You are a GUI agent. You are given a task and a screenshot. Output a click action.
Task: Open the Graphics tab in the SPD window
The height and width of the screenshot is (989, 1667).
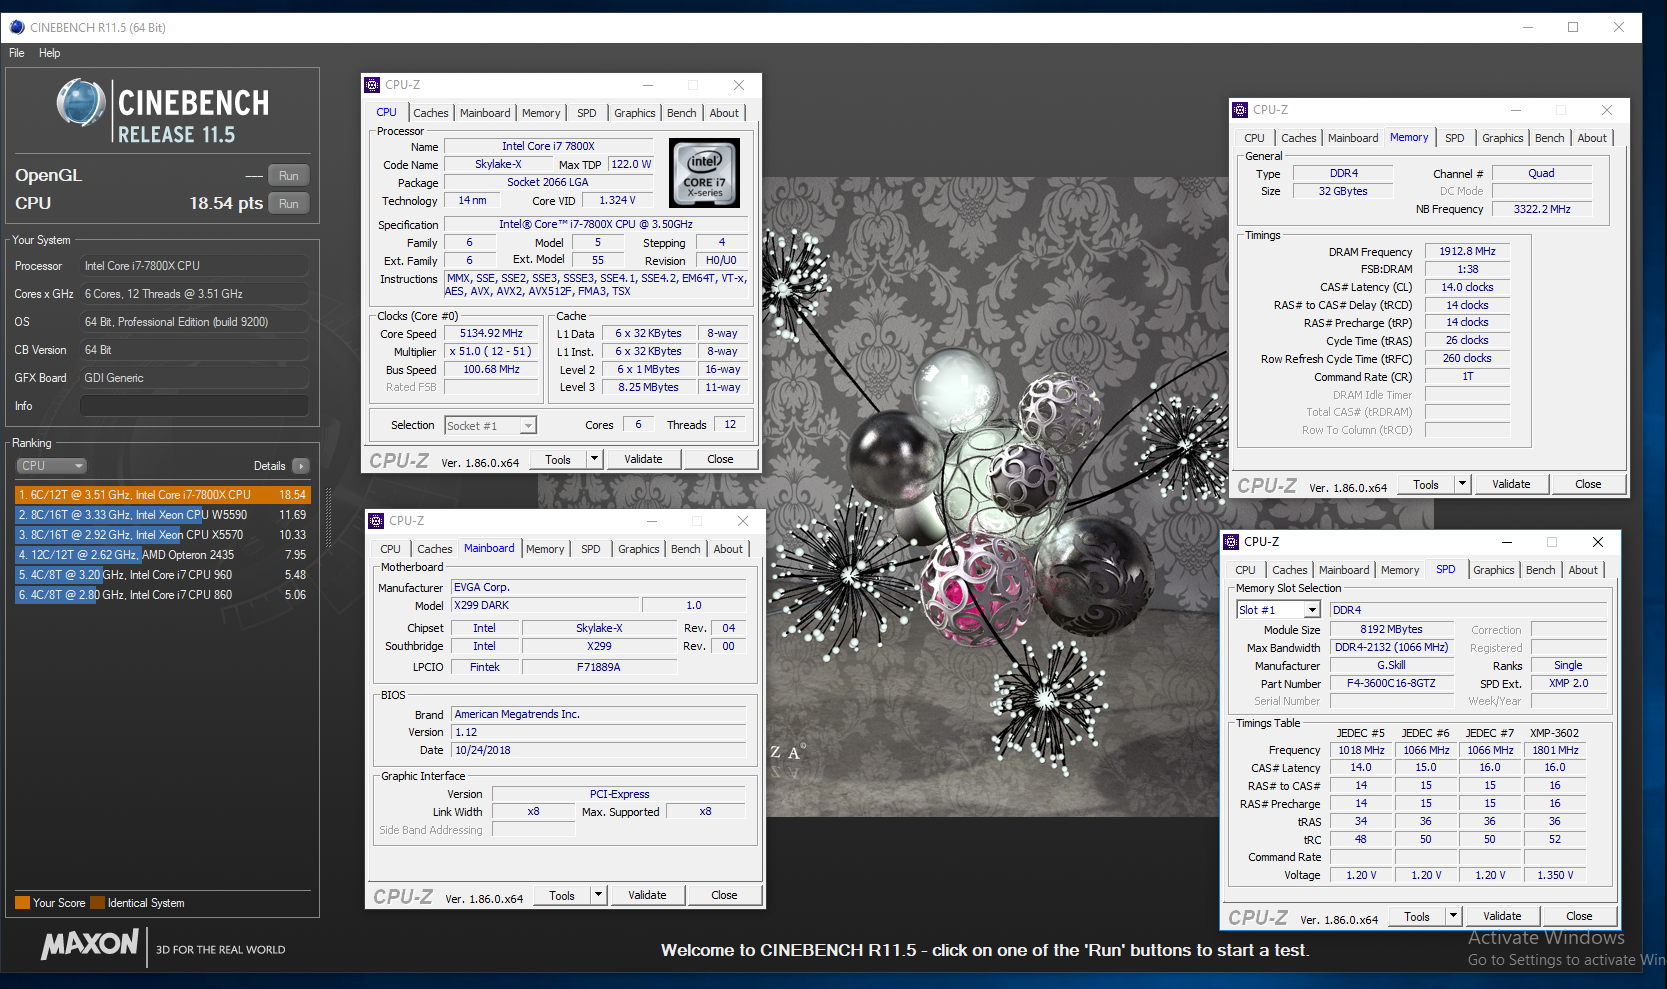coord(1494,570)
